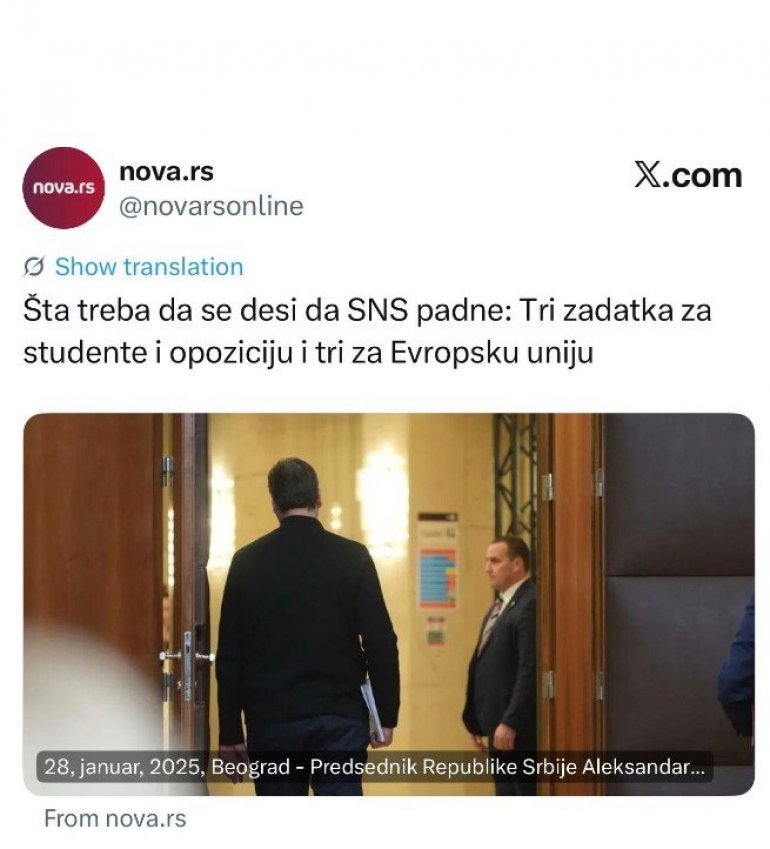Click the translation icon beside Show translation
This screenshot has width=770, height=849.
coord(34,267)
